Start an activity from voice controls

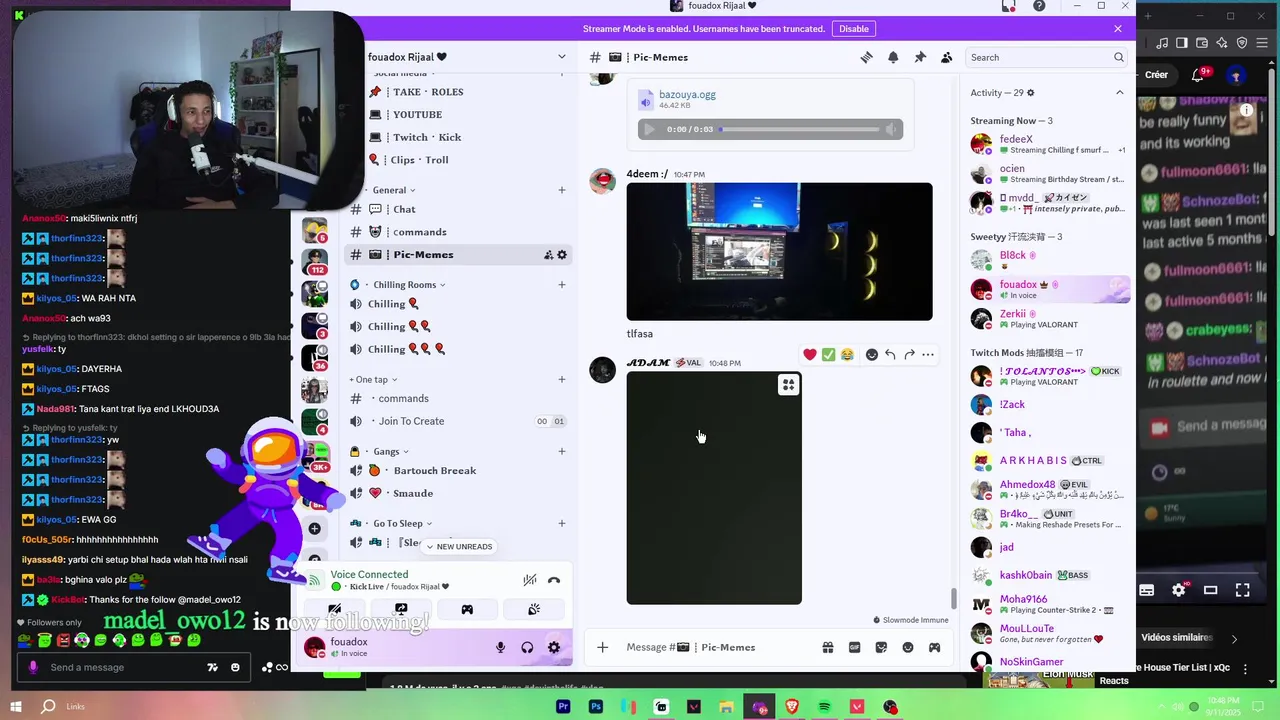pyautogui.click(x=467, y=609)
